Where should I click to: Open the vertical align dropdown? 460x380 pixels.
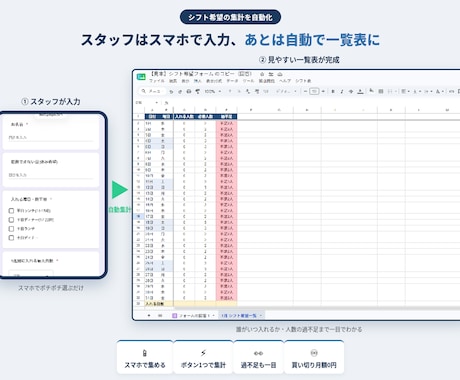(417, 91)
